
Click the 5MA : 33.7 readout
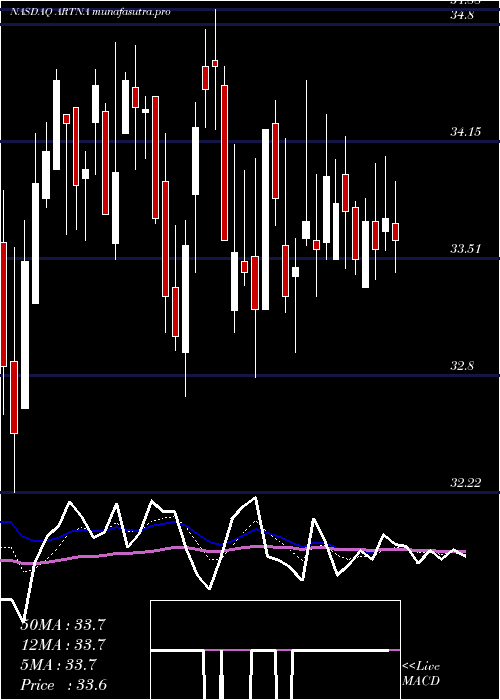[x=58, y=665]
